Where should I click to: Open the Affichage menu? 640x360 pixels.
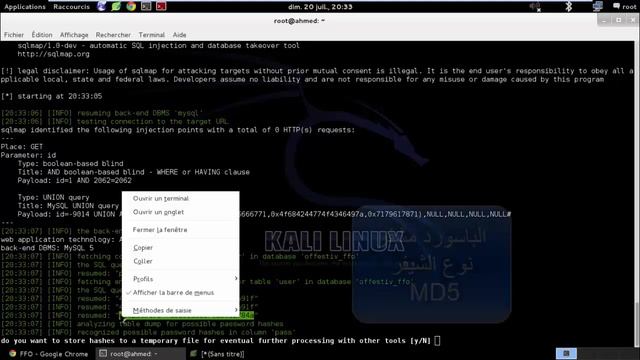pos(74,35)
